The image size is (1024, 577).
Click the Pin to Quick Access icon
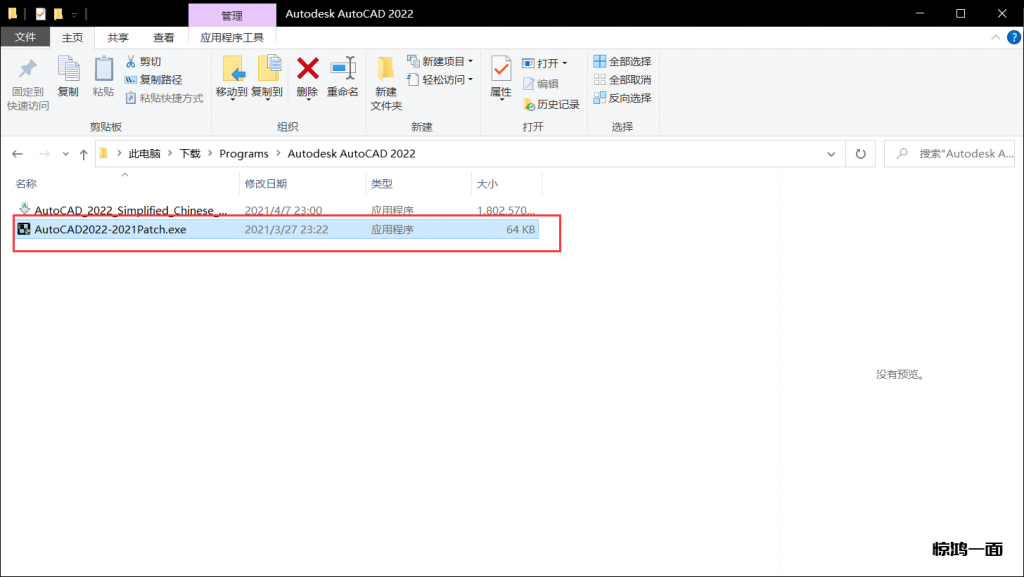28,70
